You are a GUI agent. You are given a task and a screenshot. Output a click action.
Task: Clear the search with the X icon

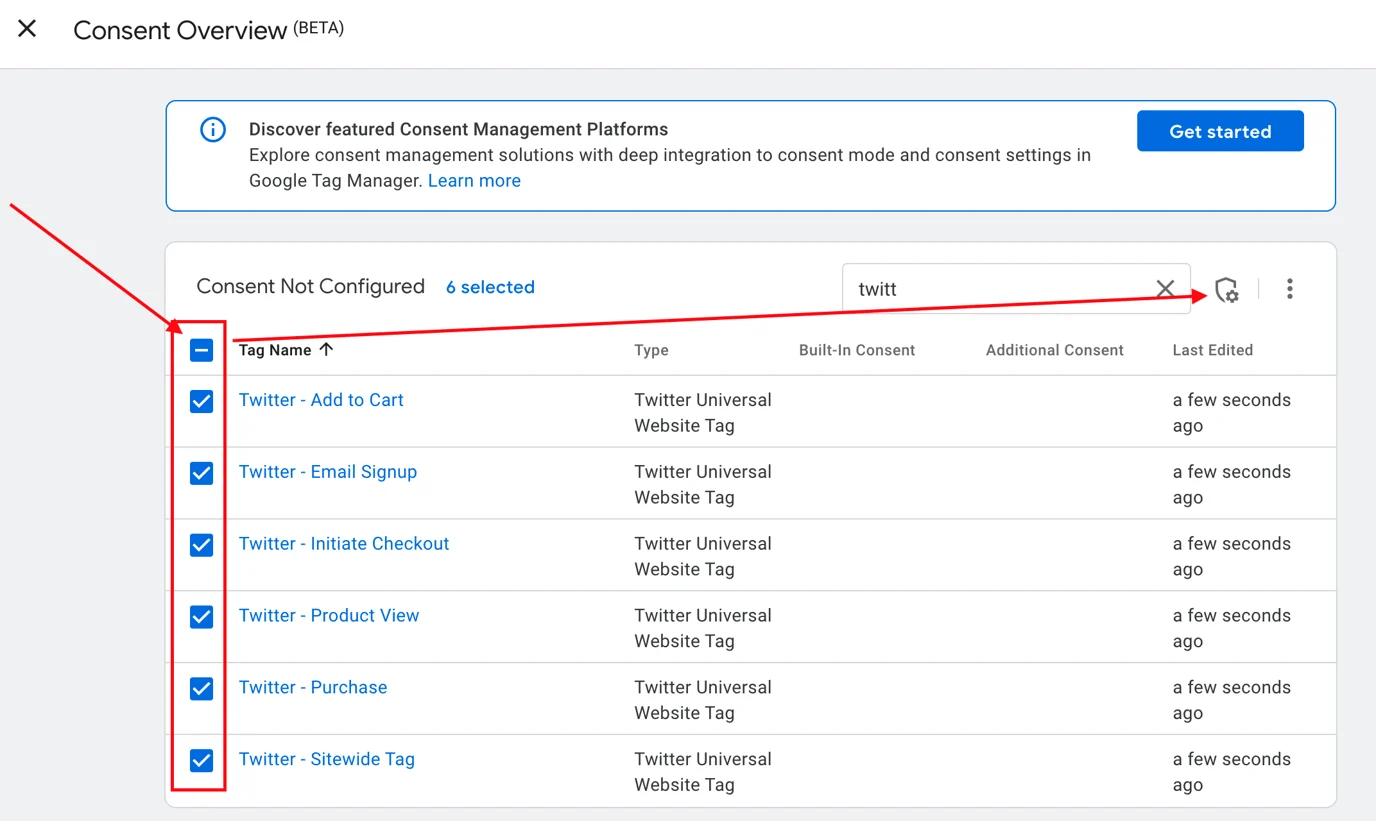1165,289
